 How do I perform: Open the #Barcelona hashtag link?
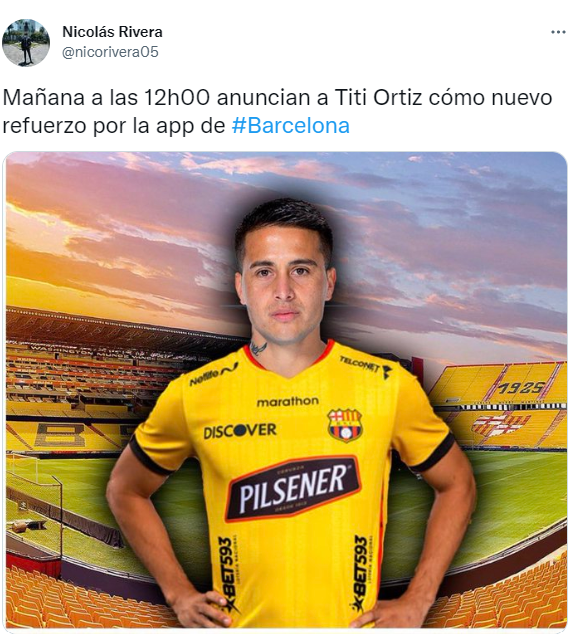pyautogui.click(x=290, y=126)
